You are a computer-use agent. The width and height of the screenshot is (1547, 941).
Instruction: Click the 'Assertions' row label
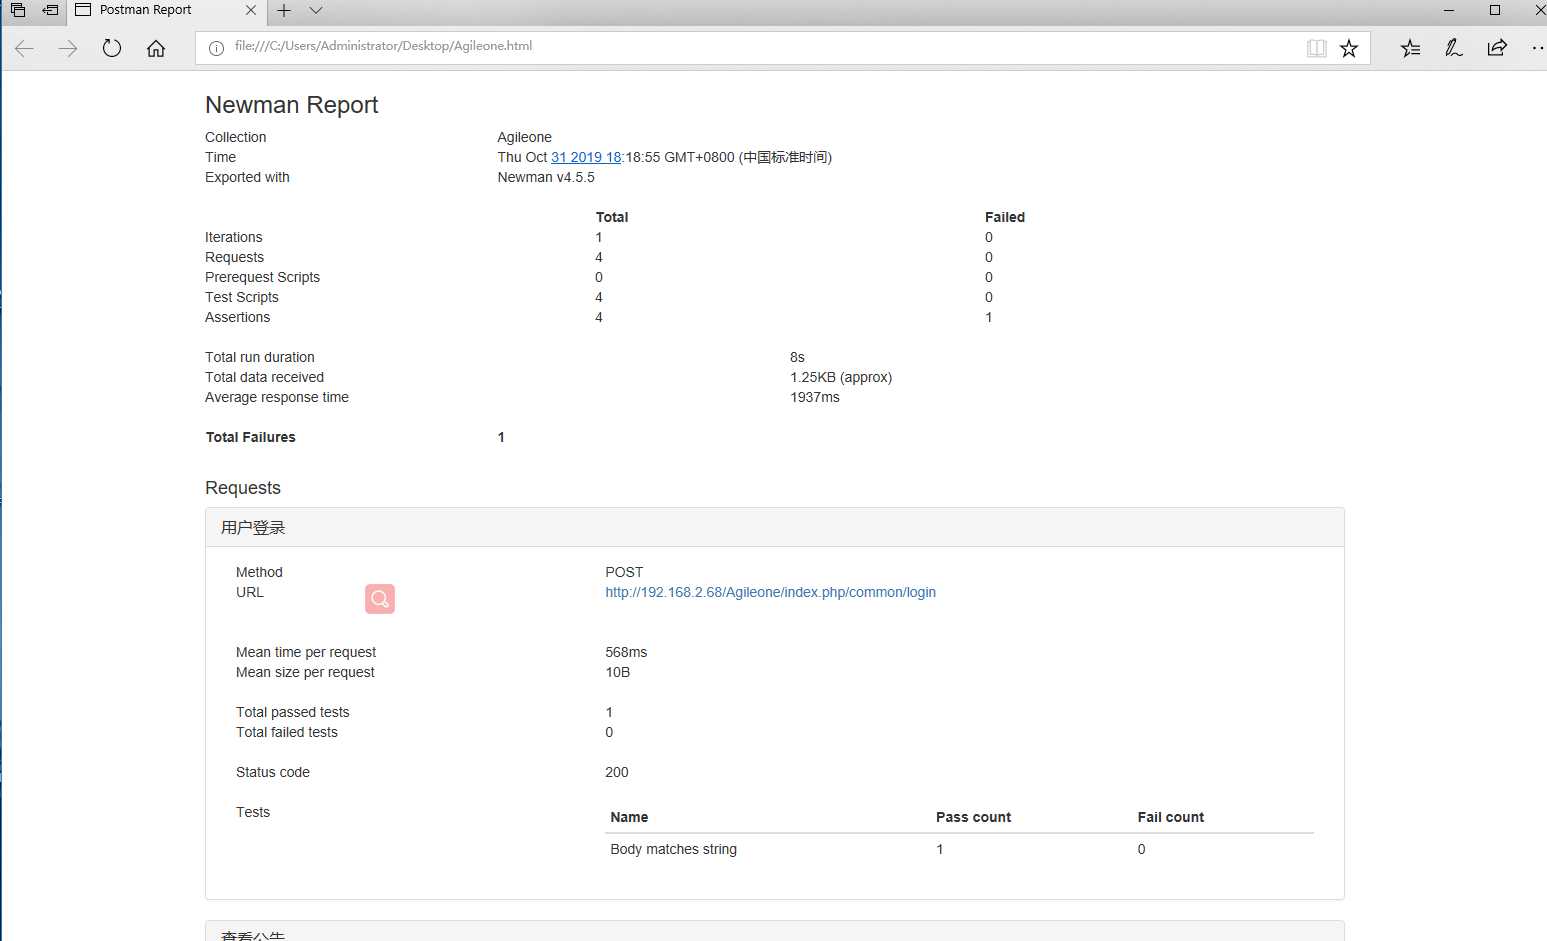[237, 317]
